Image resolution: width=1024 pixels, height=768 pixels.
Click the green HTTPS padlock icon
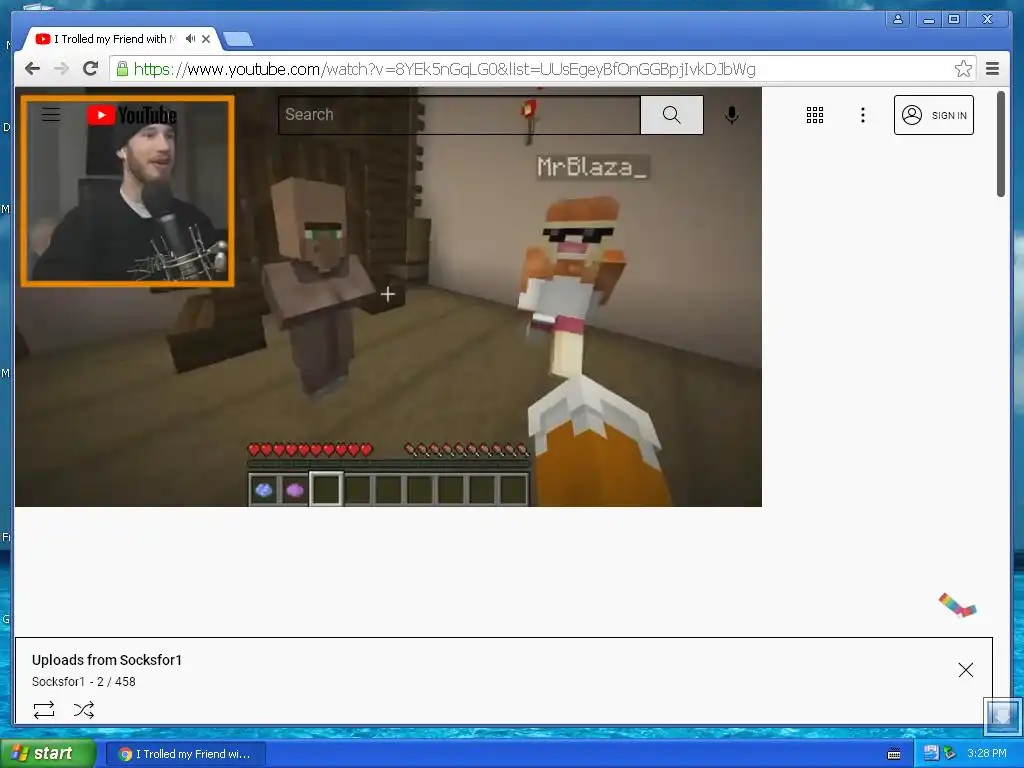click(x=122, y=69)
